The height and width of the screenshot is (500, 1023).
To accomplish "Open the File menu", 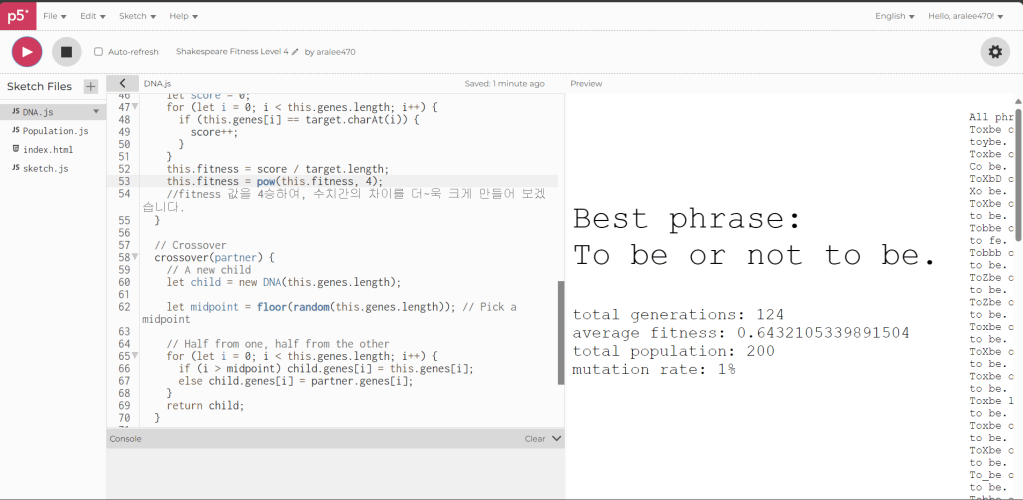I will (x=54, y=16).
